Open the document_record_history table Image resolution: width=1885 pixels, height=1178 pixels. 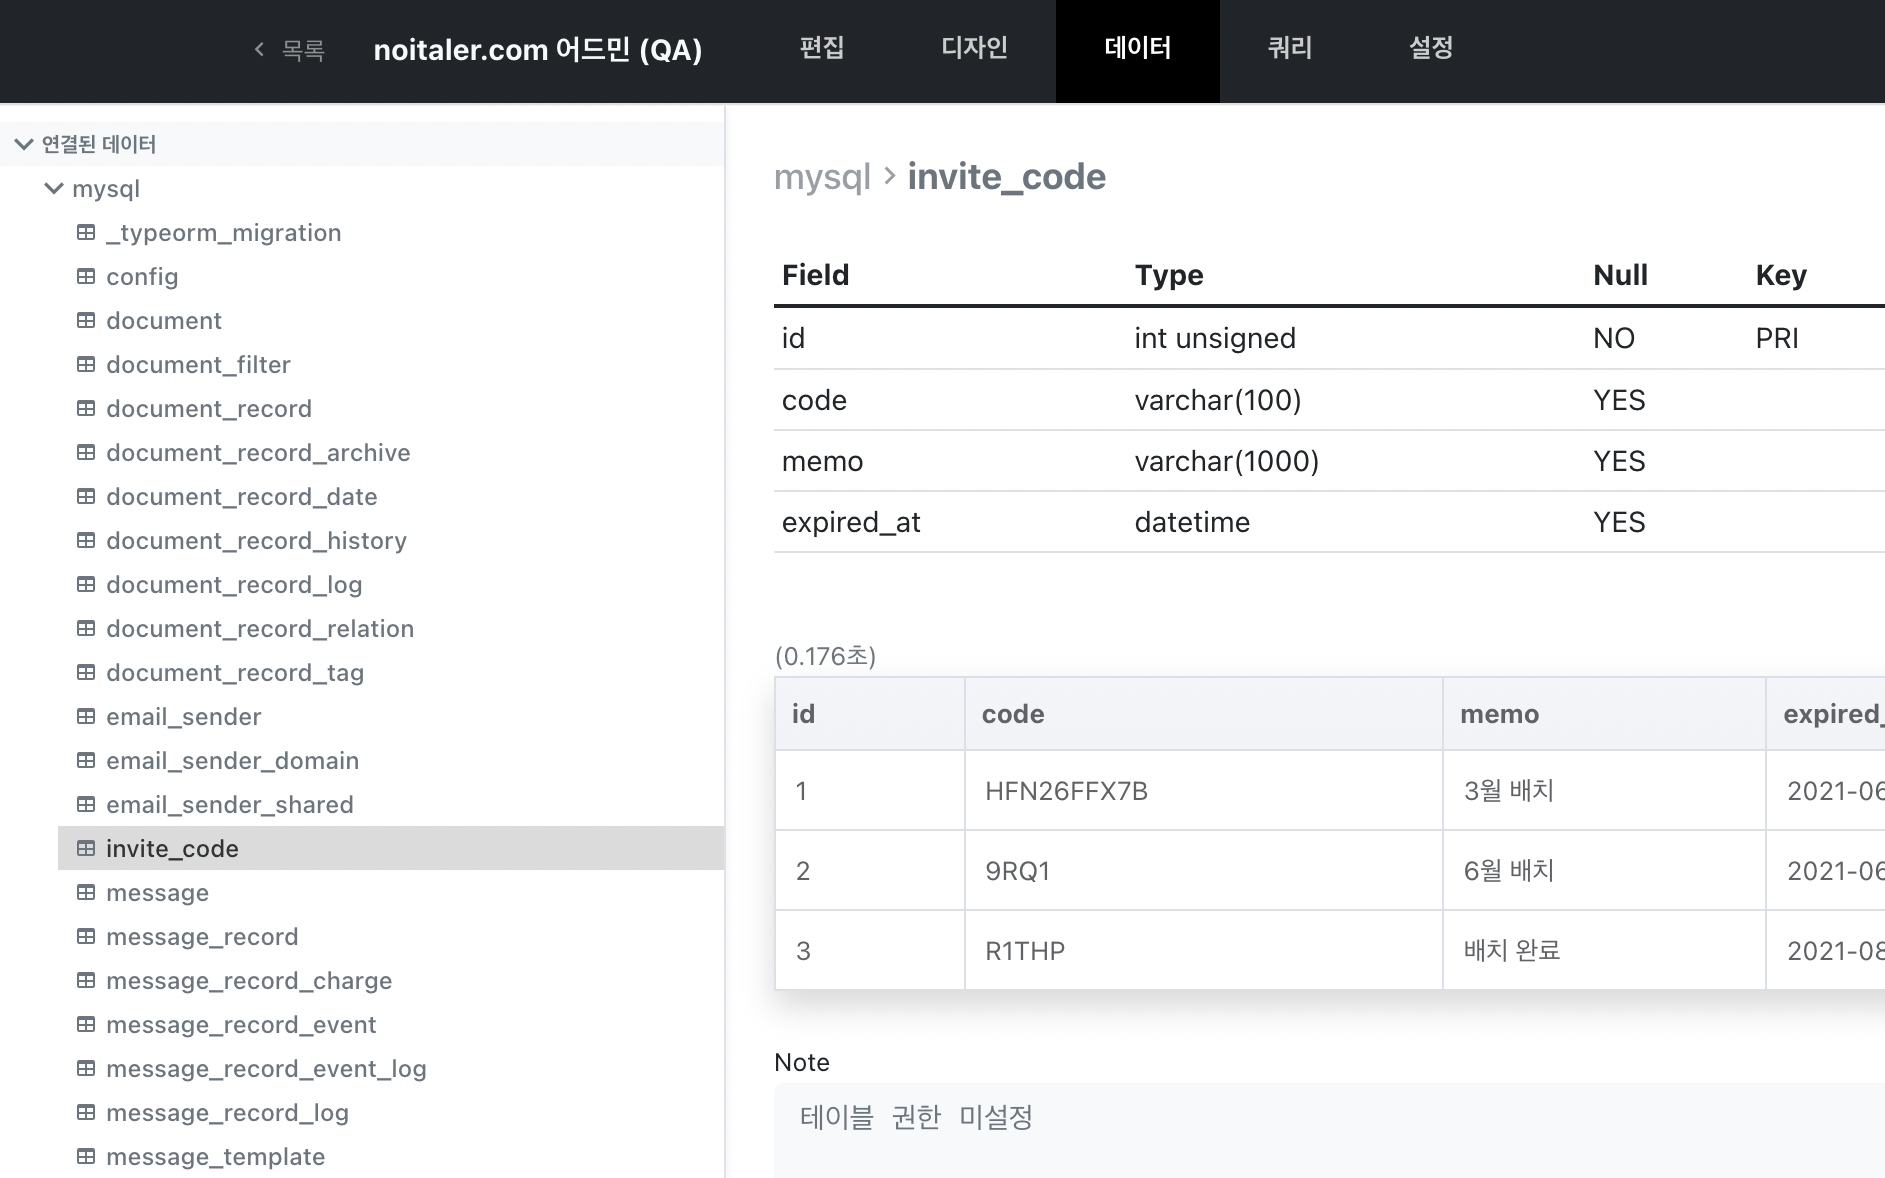256,541
